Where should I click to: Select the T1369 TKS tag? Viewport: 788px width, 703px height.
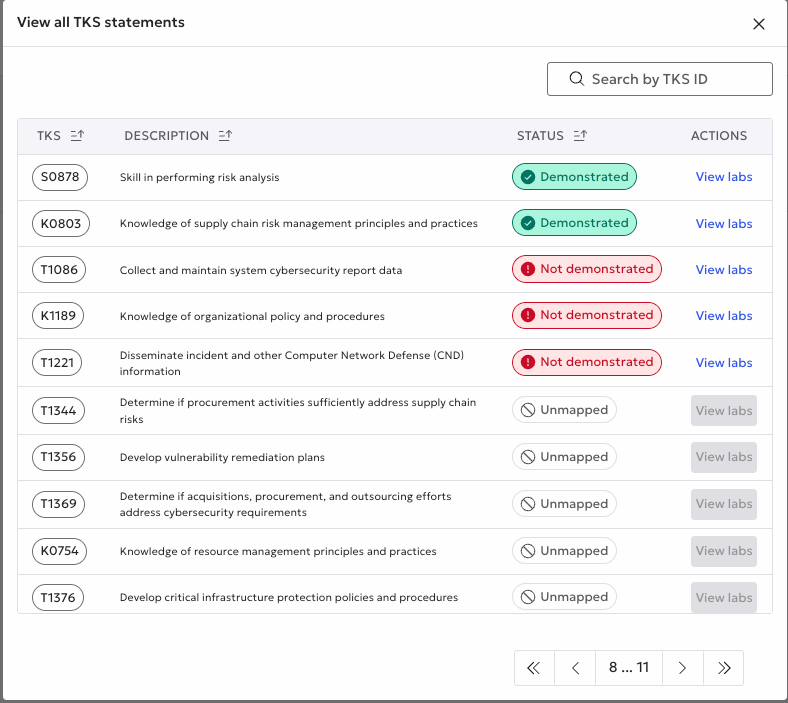click(58, 504)
